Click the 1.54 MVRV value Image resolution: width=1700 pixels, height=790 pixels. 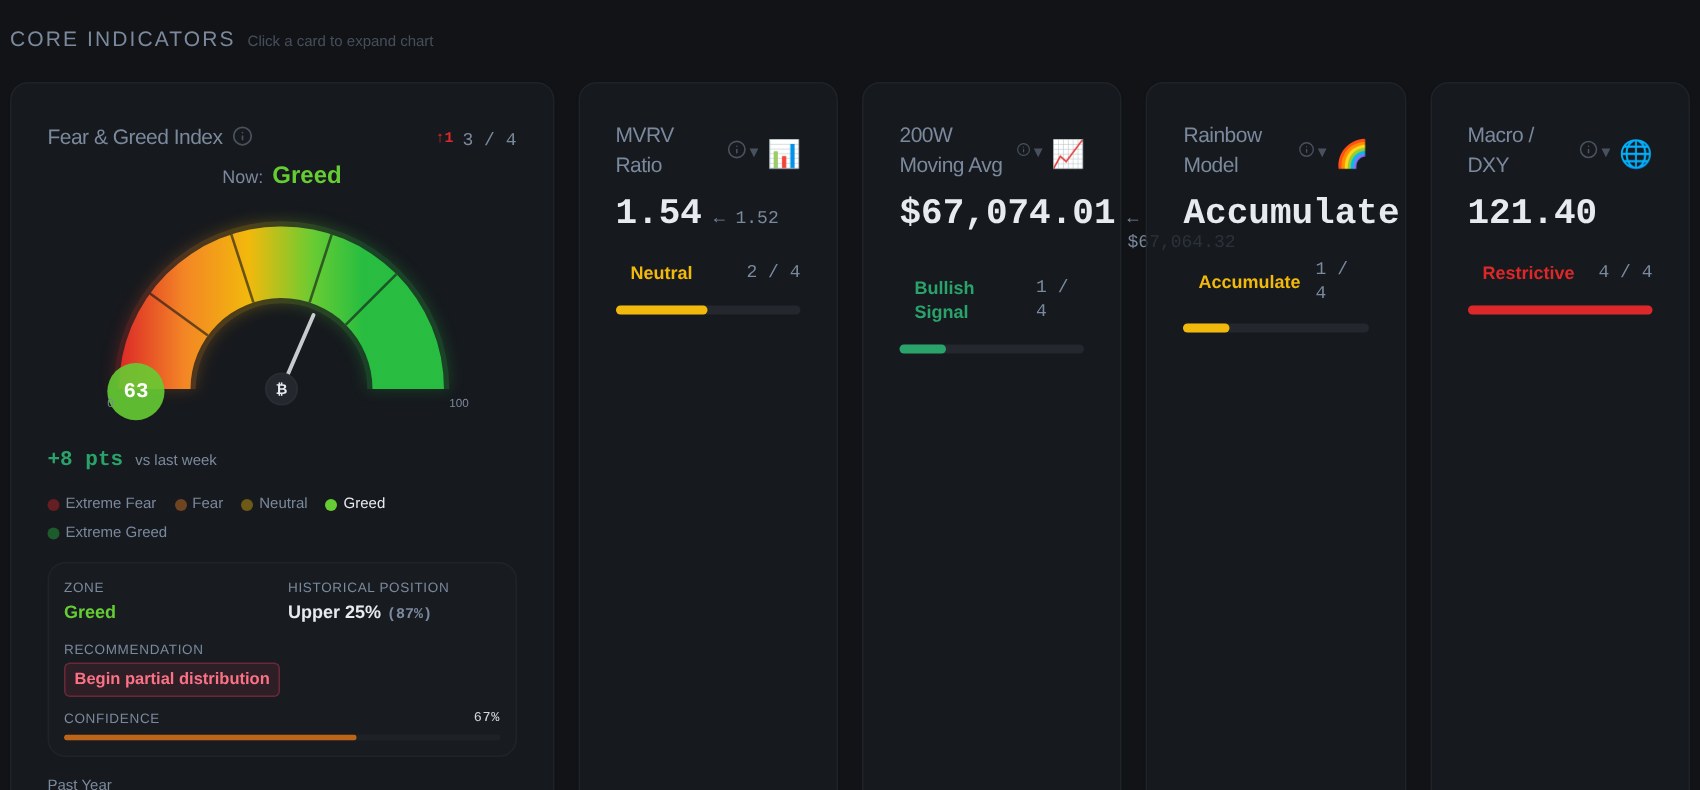[659, 212]
